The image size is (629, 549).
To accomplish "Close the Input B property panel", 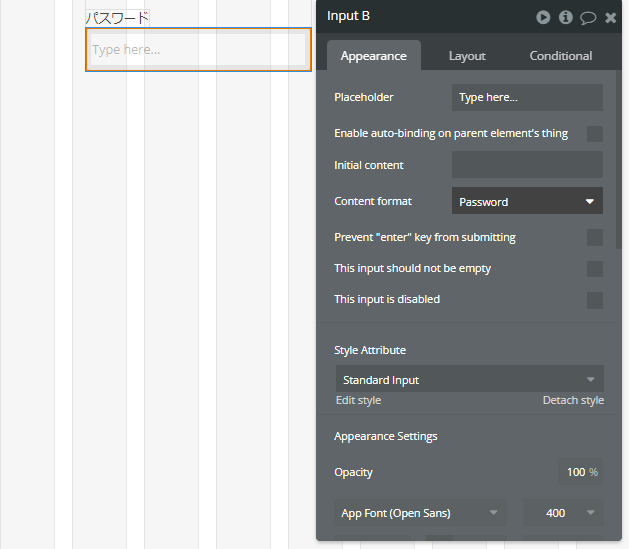I will [611, 18].
